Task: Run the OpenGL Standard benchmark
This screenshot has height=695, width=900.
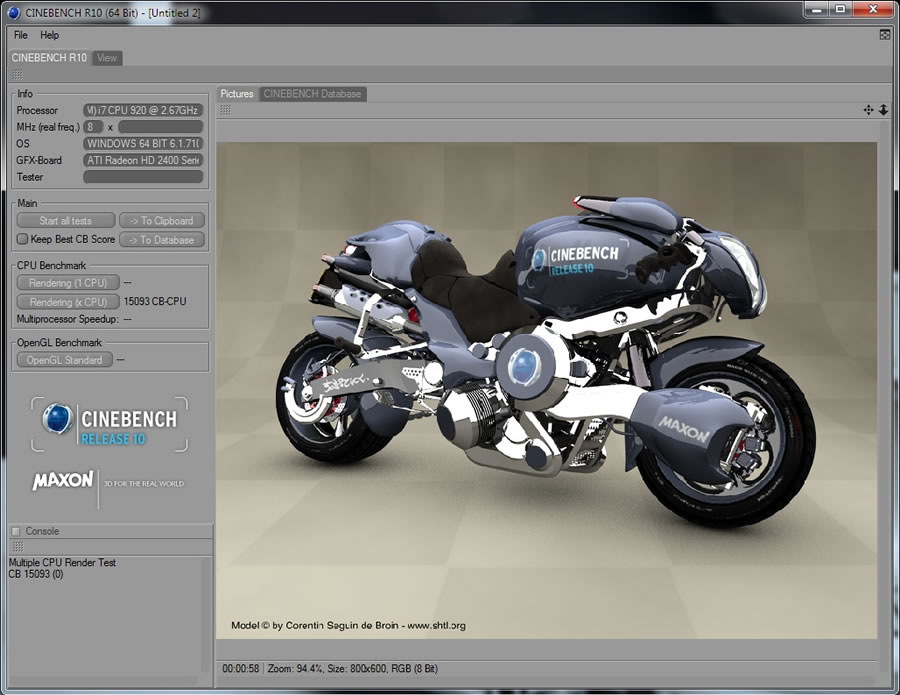Action: coord(64,360)
